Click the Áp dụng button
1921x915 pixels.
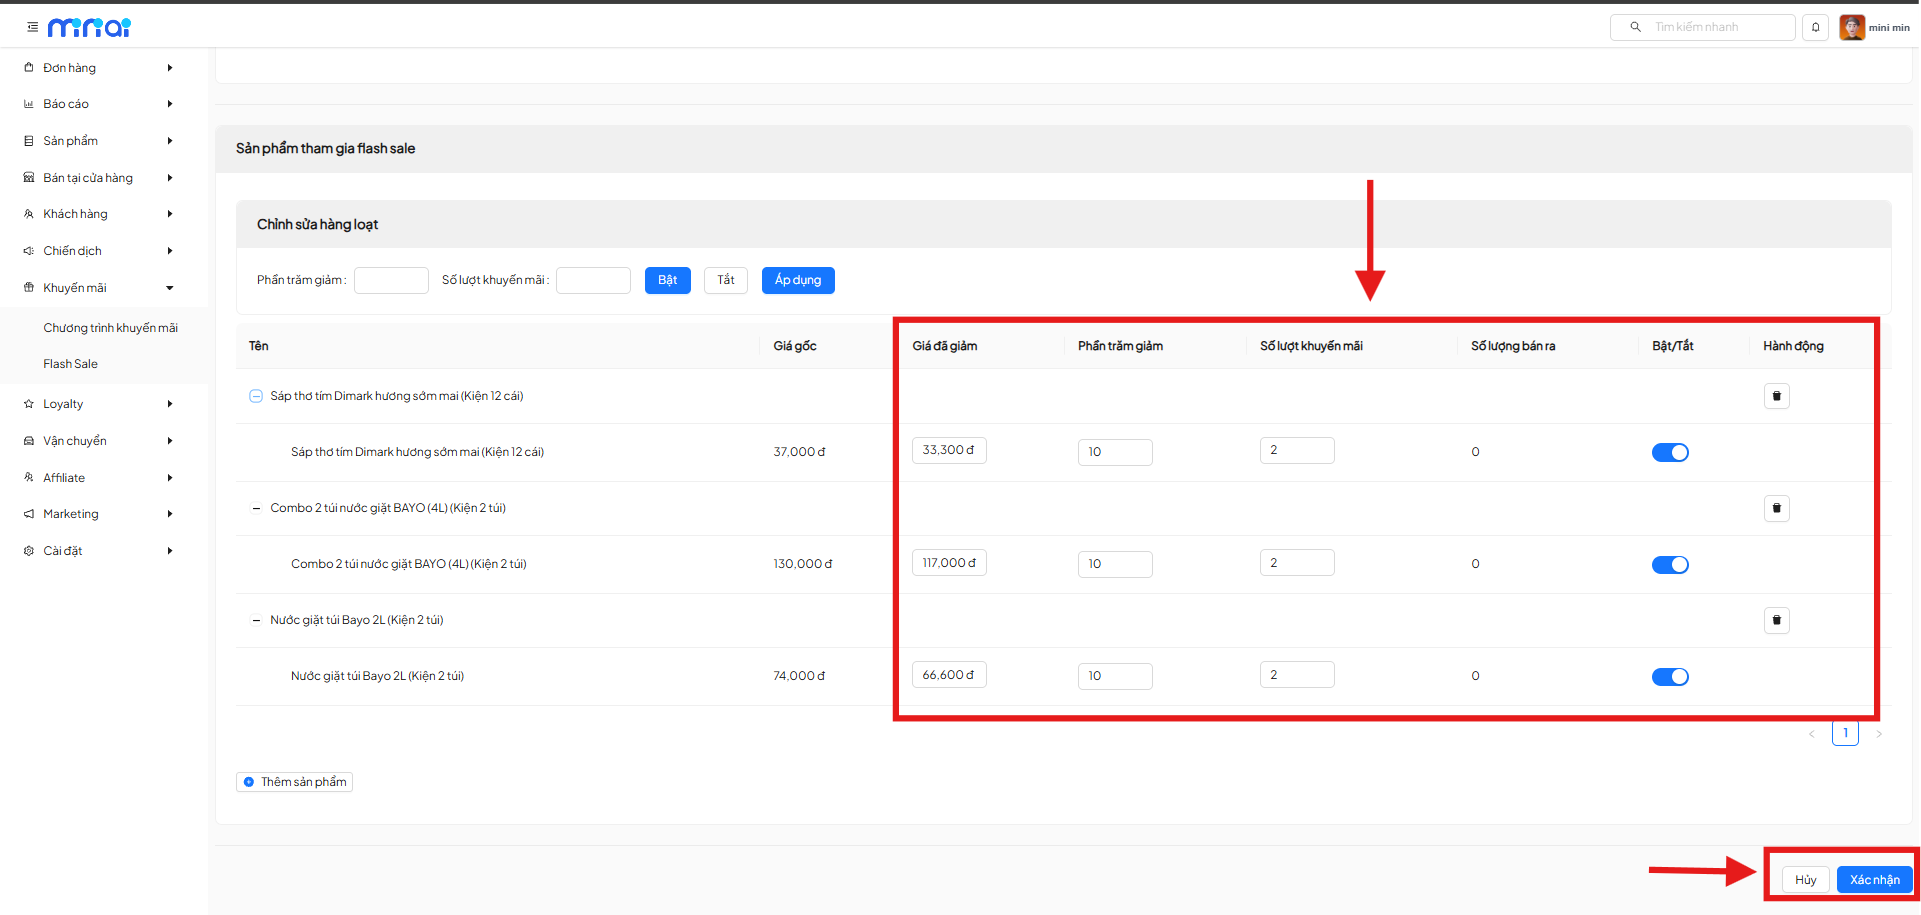(797, 280)
